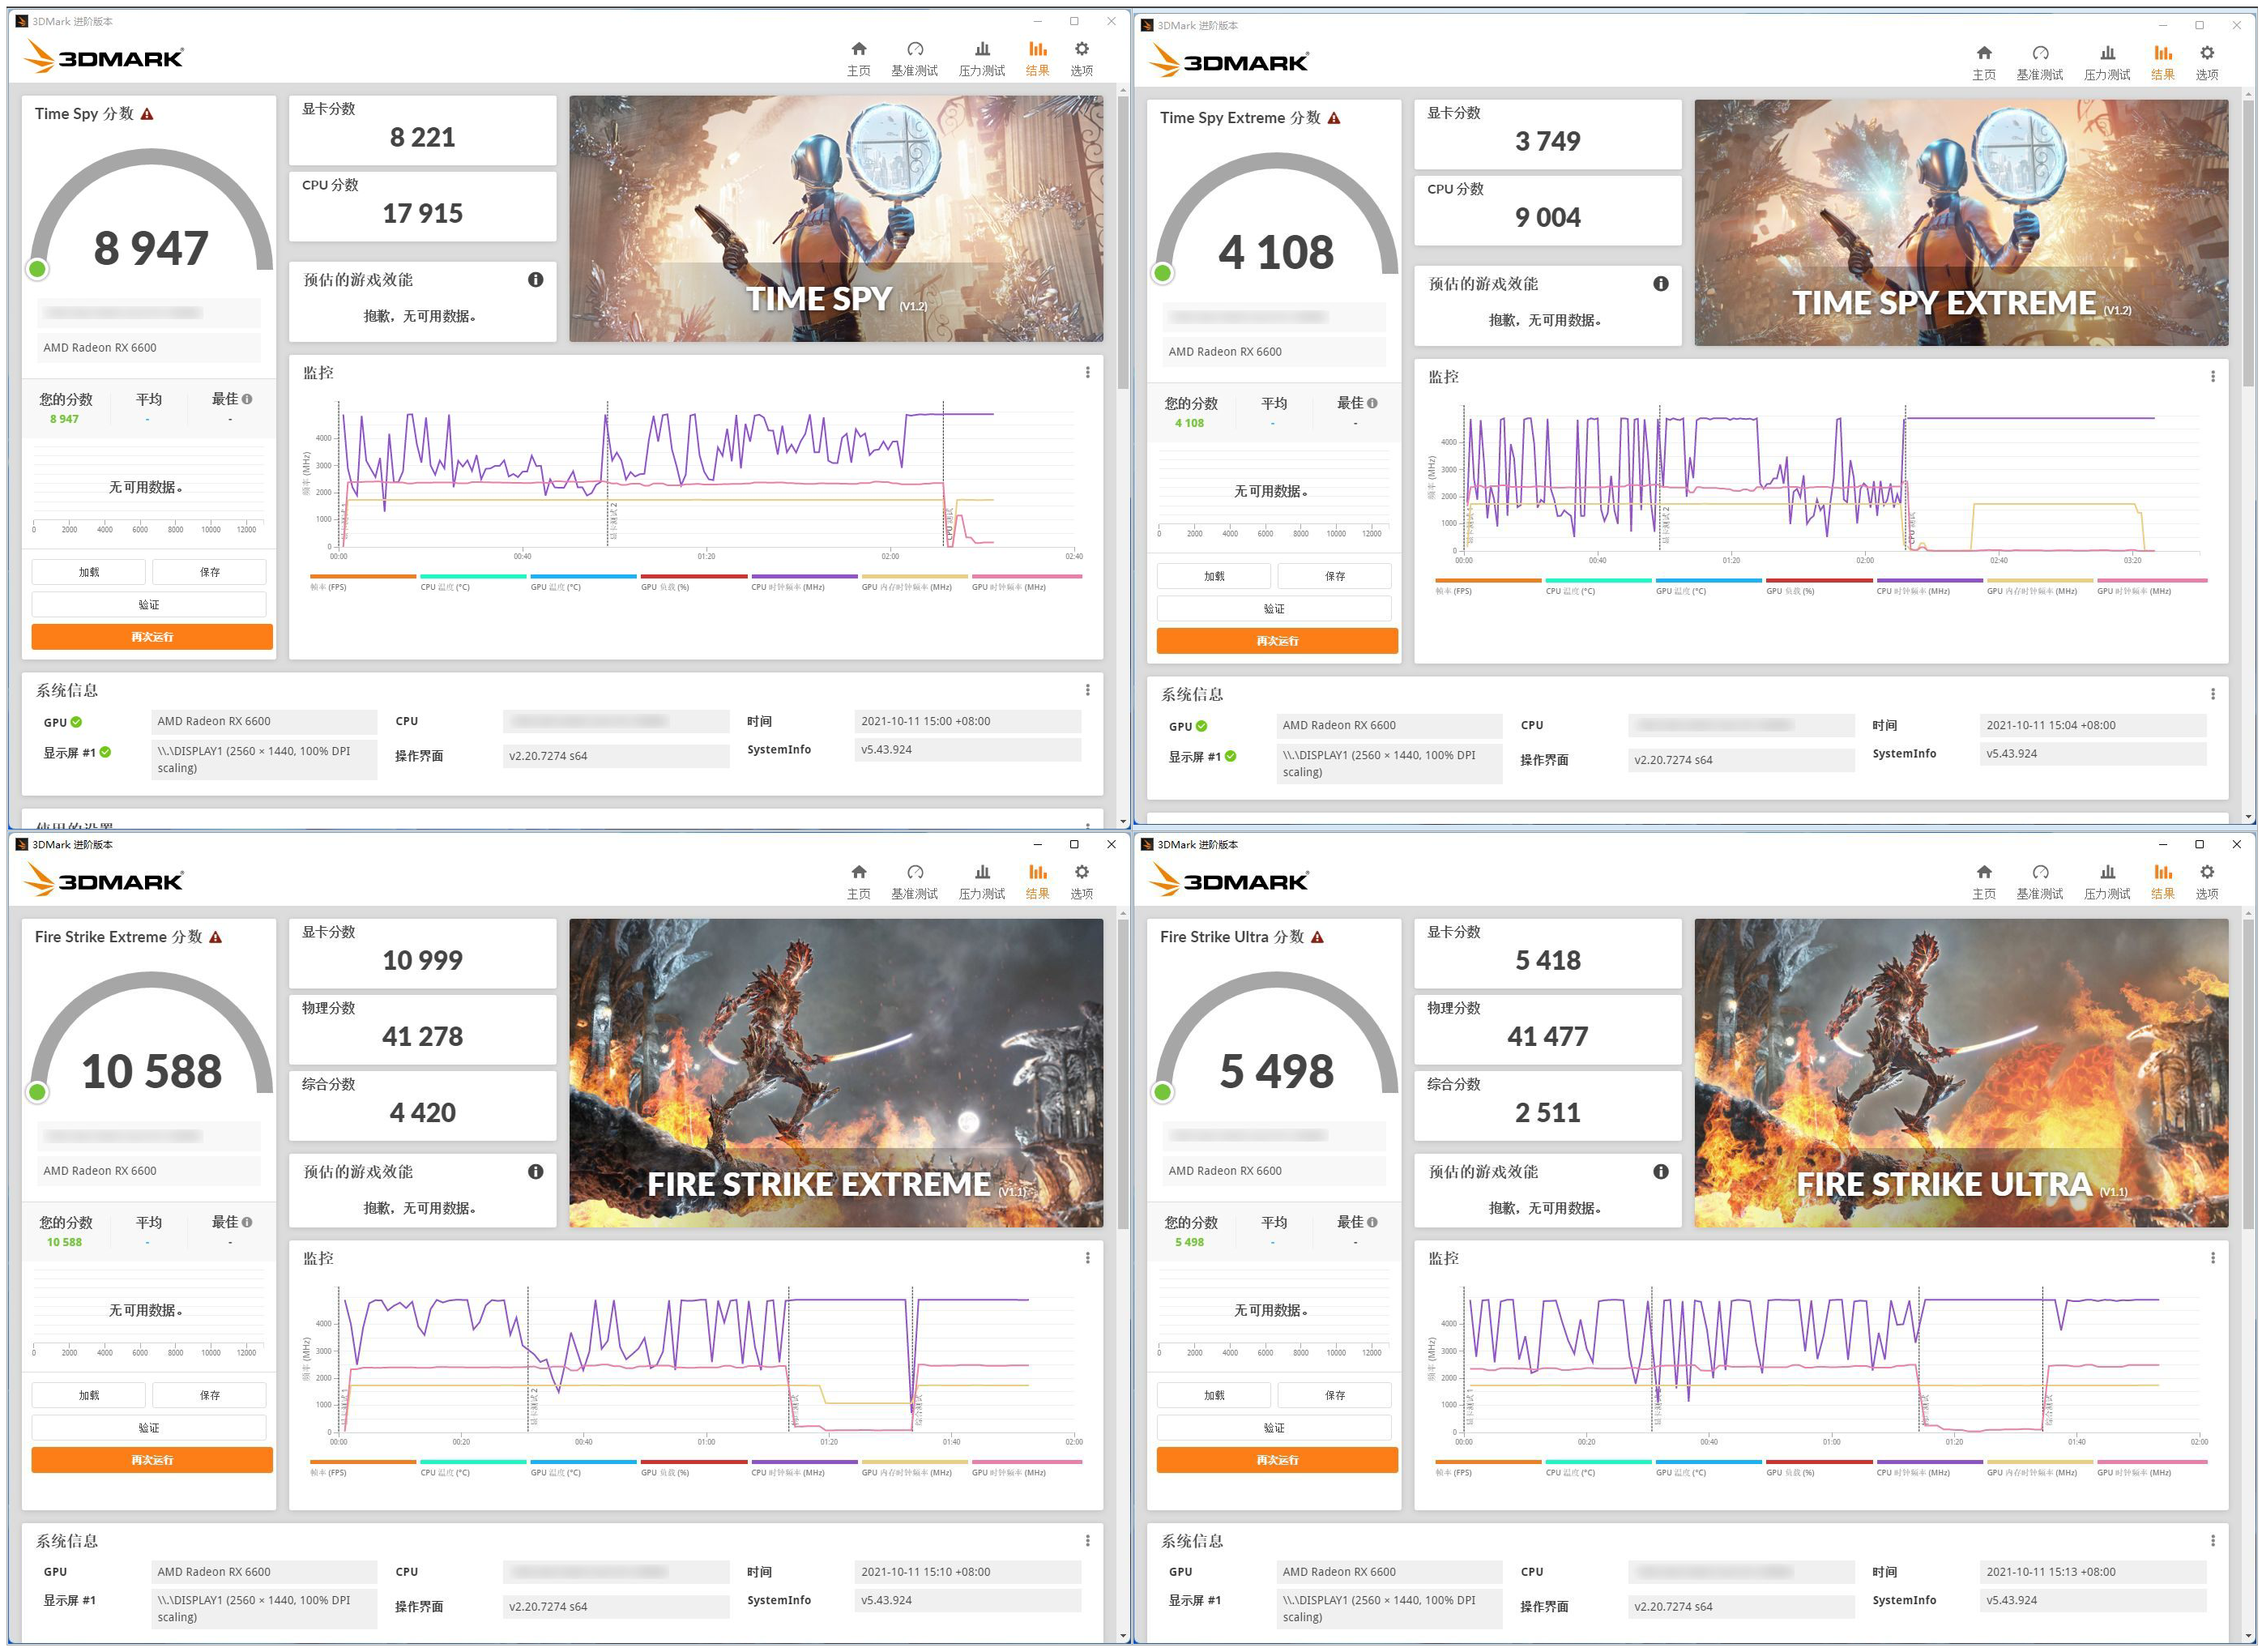Open Benchmarks icon in Time Spy window

click(x=914, y=58)
